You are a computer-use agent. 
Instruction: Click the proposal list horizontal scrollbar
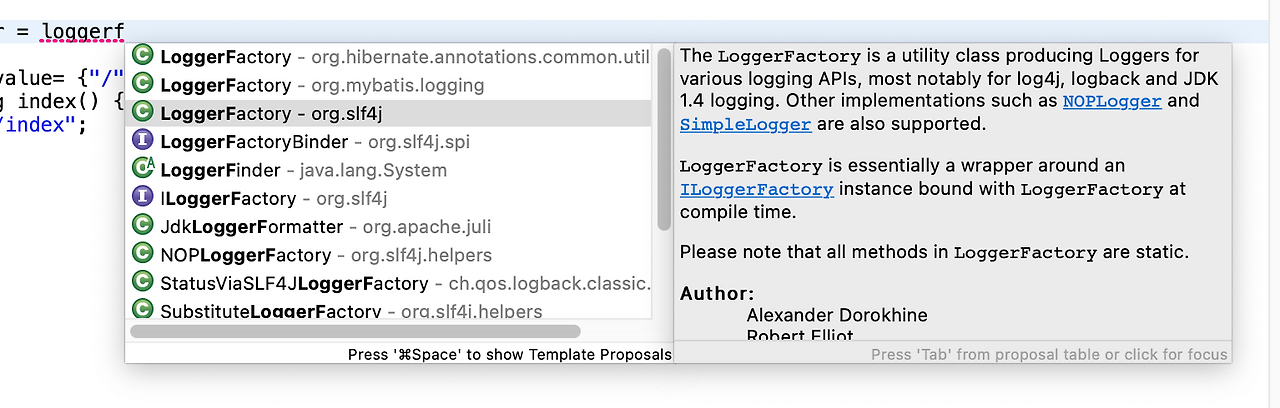click(355, 331)
